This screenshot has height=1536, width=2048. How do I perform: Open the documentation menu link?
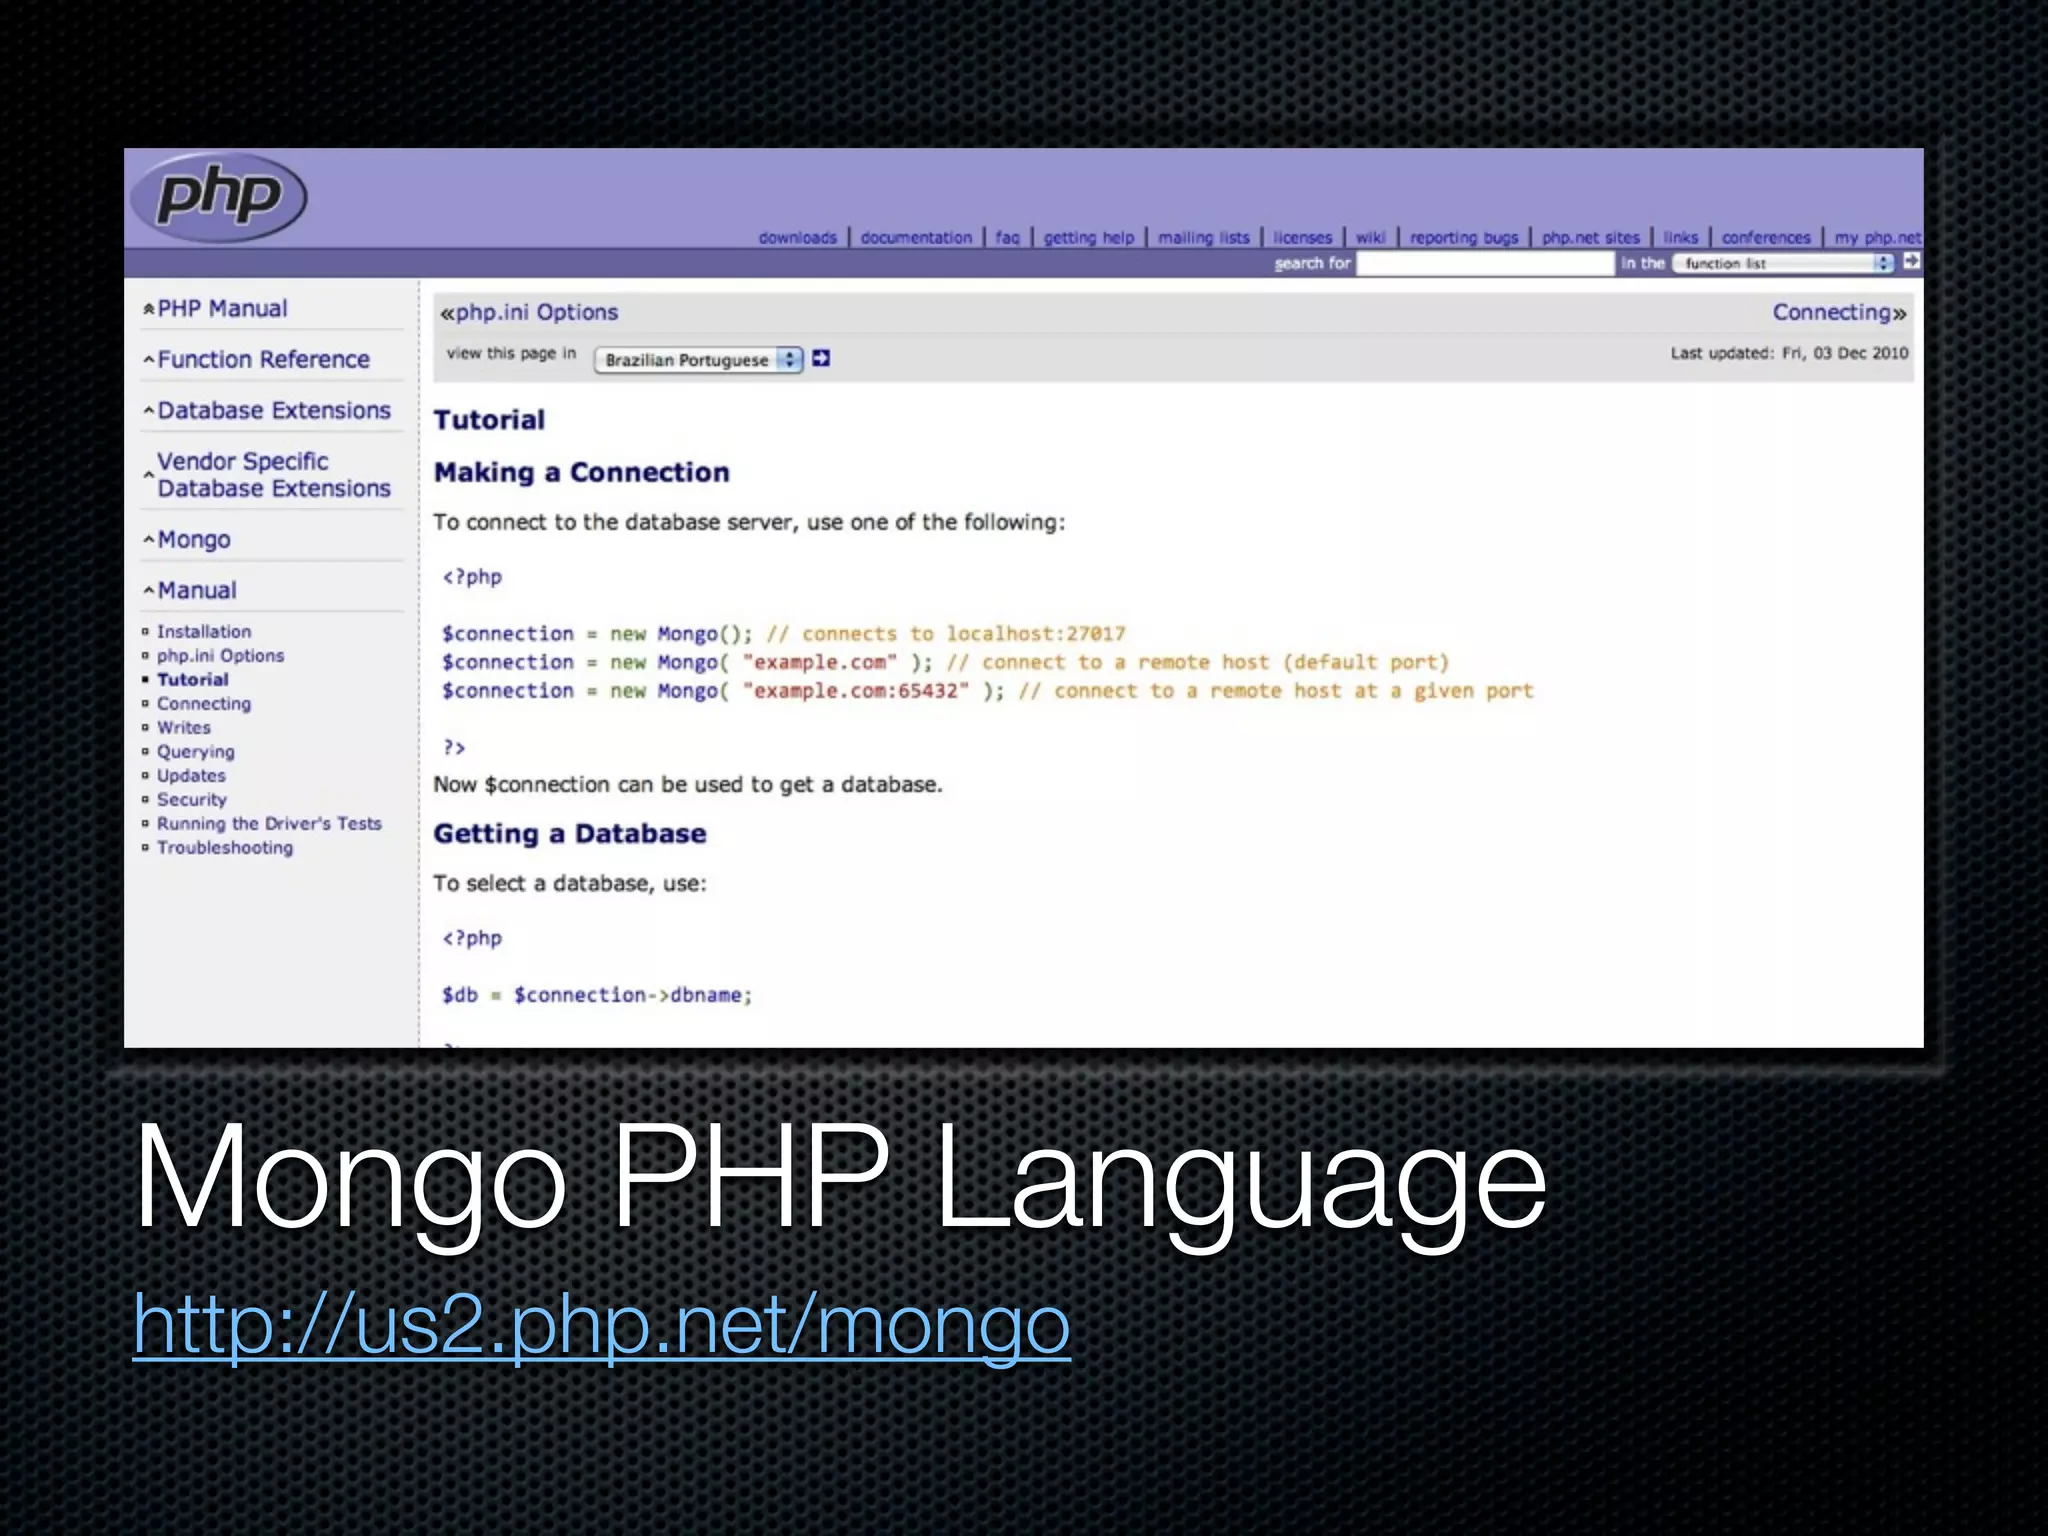point(916,238)
